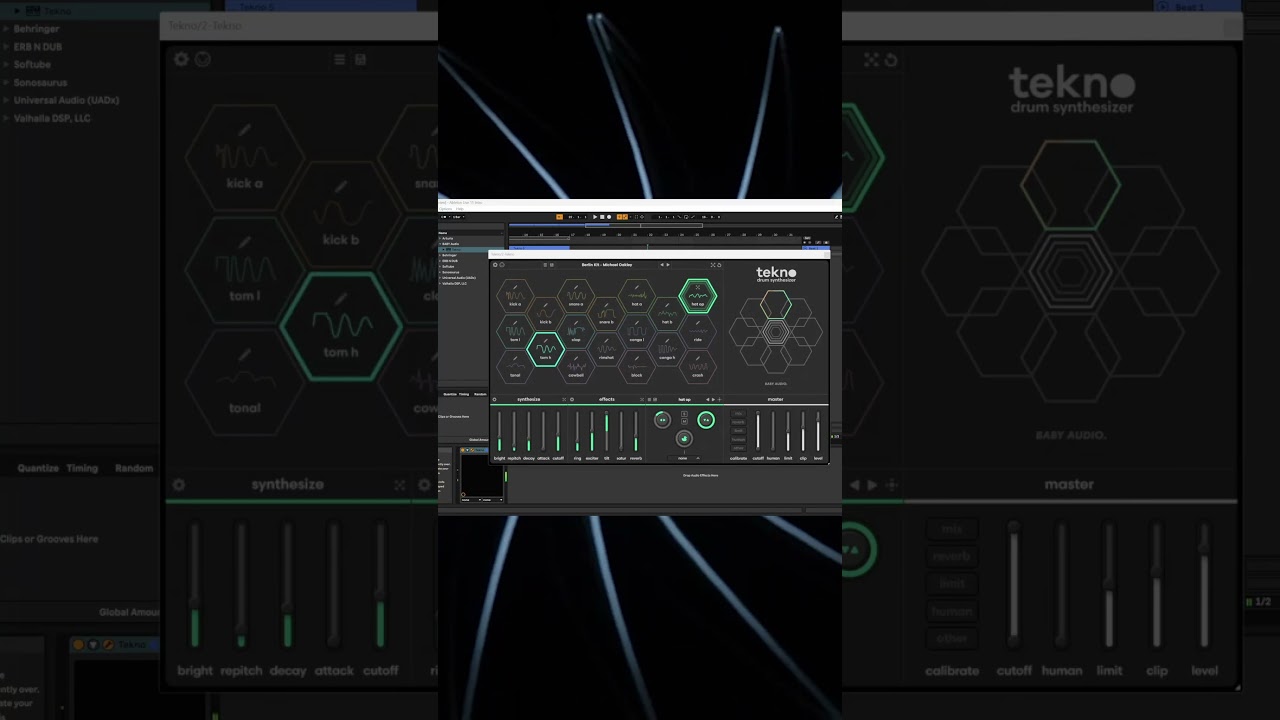Toggle the M mute button in hat op section

pyautogui.click(x=684, y=420)
